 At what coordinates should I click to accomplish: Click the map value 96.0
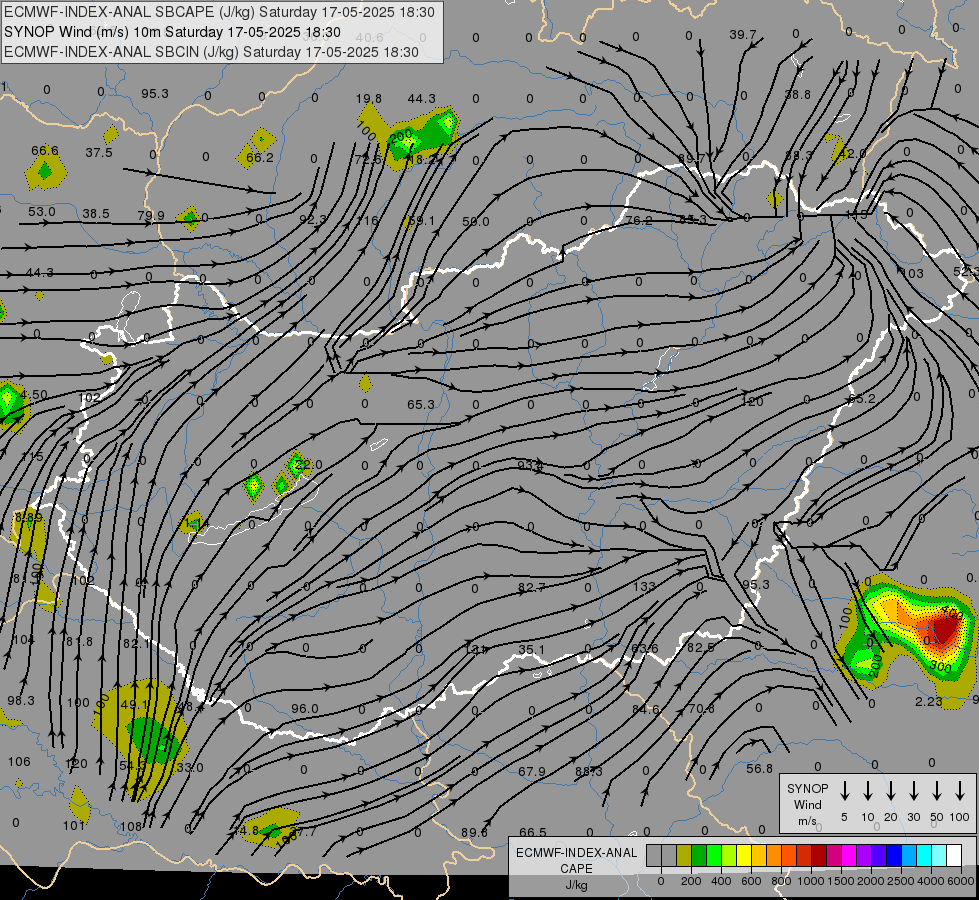305,709
